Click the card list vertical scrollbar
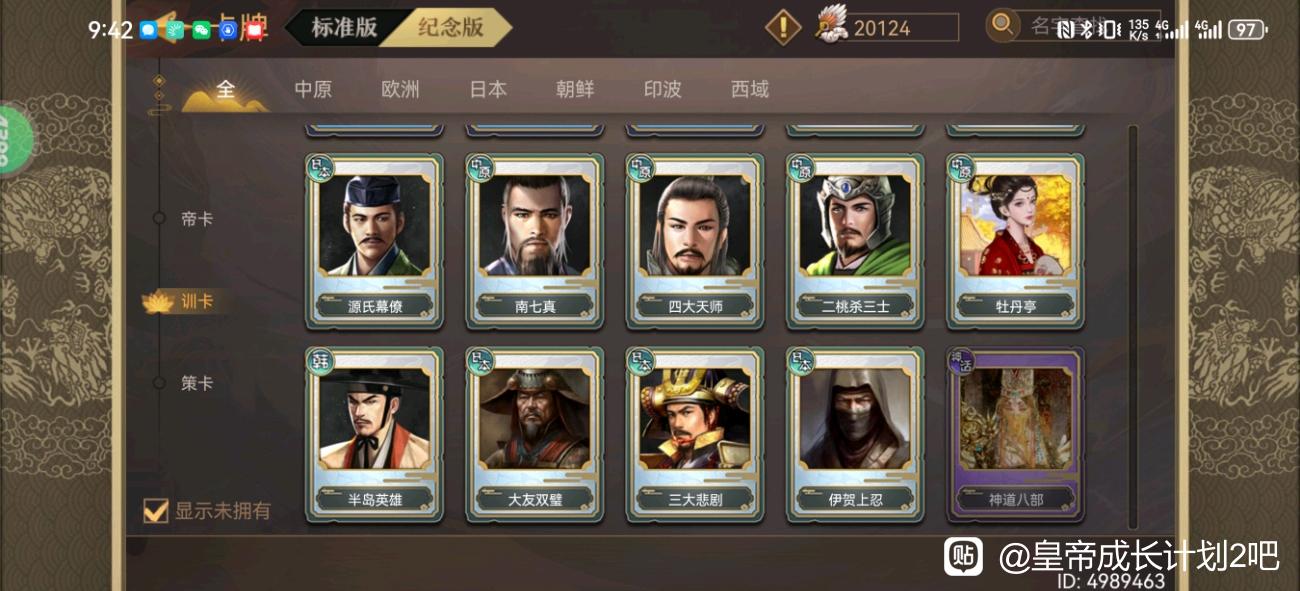The image size is (1300, 591). 1133,326
